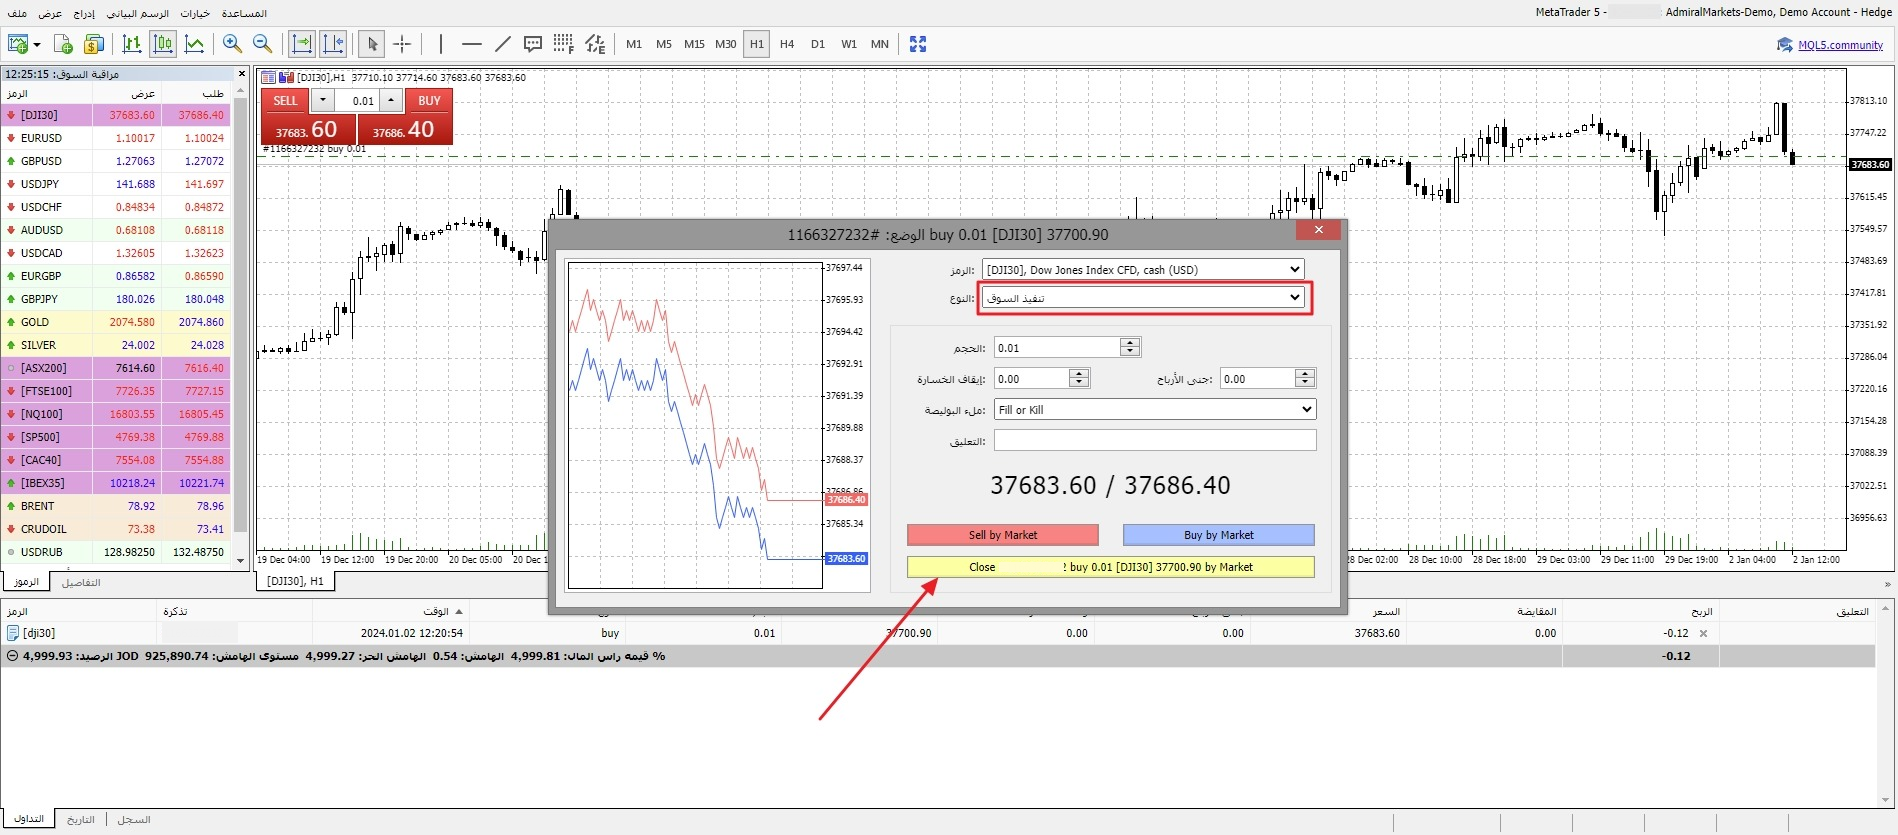Open the الرسم البياني (Charts) menu

click(138, 13)
